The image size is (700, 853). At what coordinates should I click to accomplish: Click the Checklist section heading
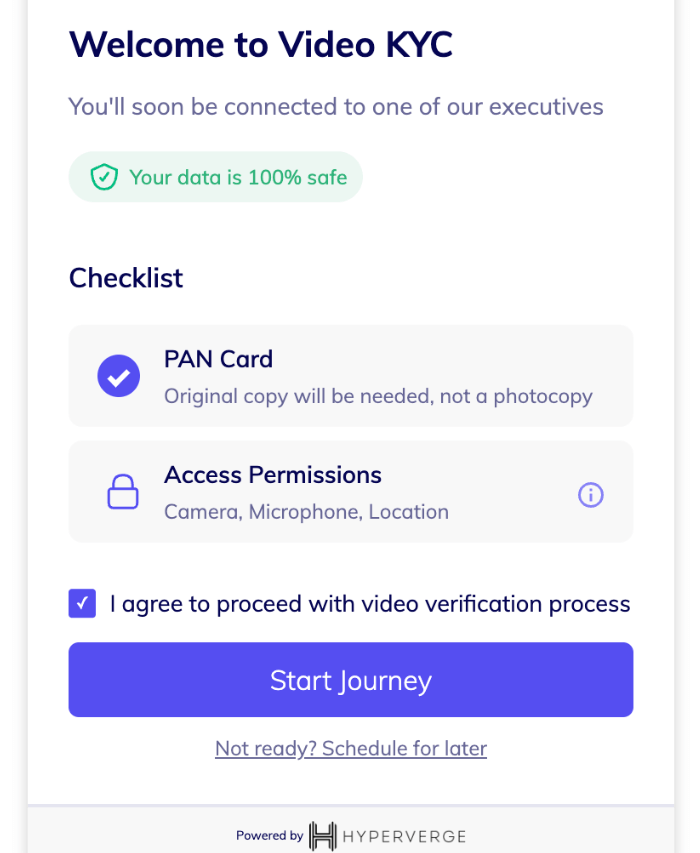[x=126, y=278]
